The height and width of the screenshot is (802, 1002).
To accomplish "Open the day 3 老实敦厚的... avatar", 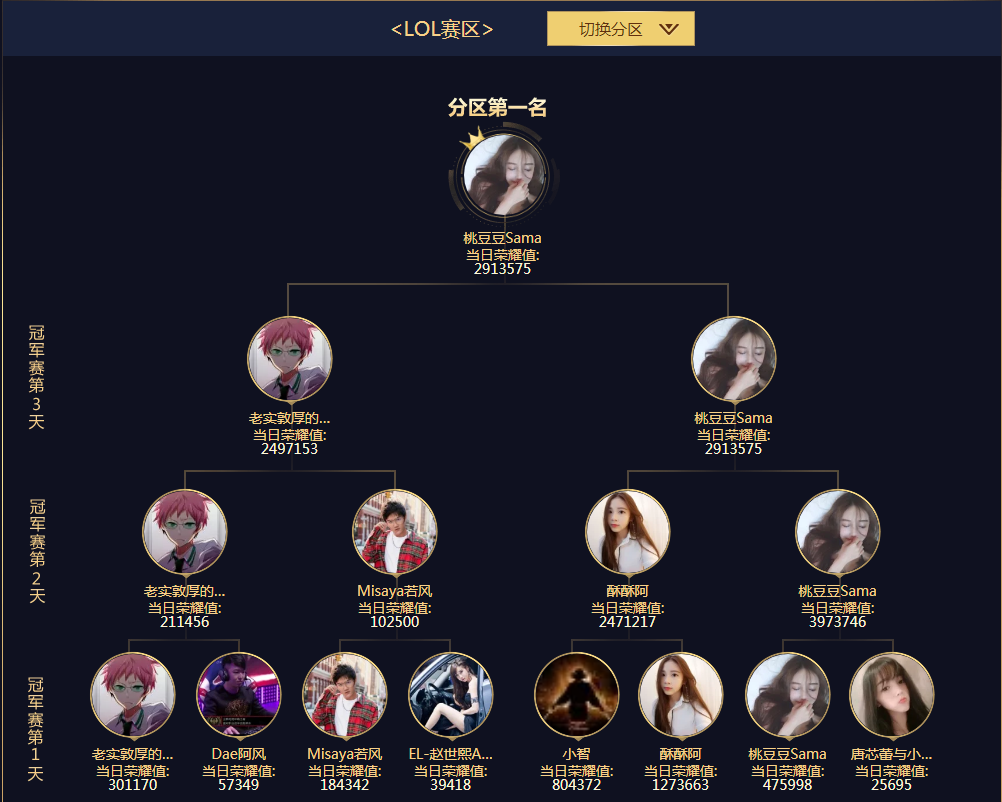I will 289,359.
